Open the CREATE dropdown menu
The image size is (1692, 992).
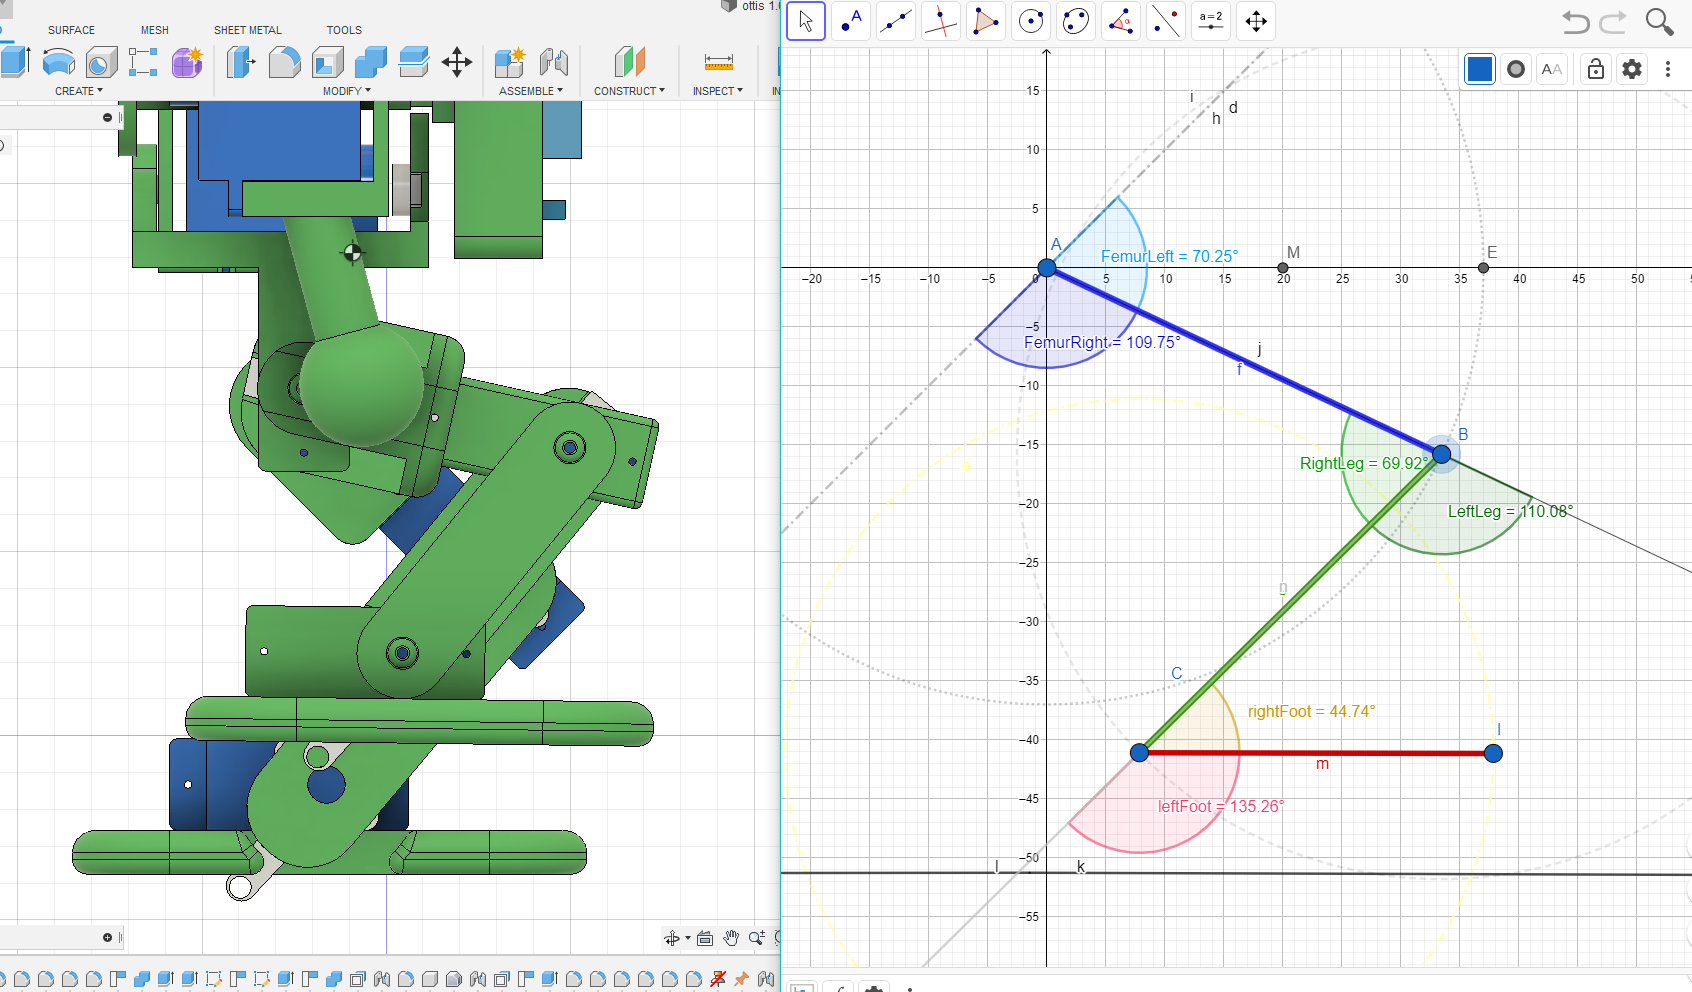(x=78, y=91)
